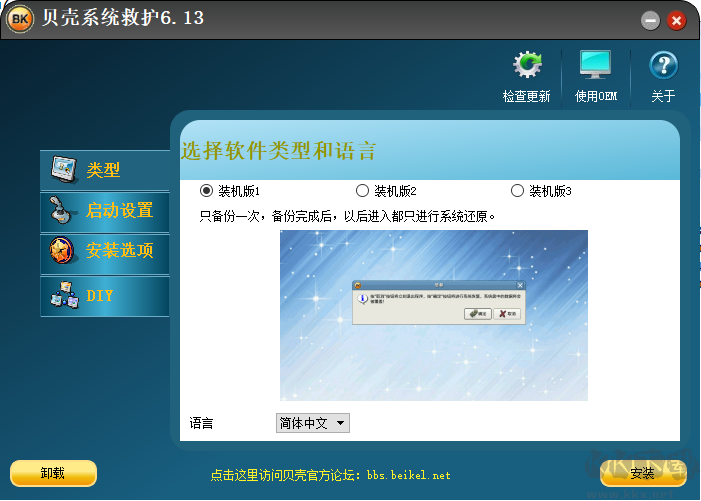Screen dimensions: 701x501
Task: Open the 关于 question mark icon
Action: [x=663, y=65]
